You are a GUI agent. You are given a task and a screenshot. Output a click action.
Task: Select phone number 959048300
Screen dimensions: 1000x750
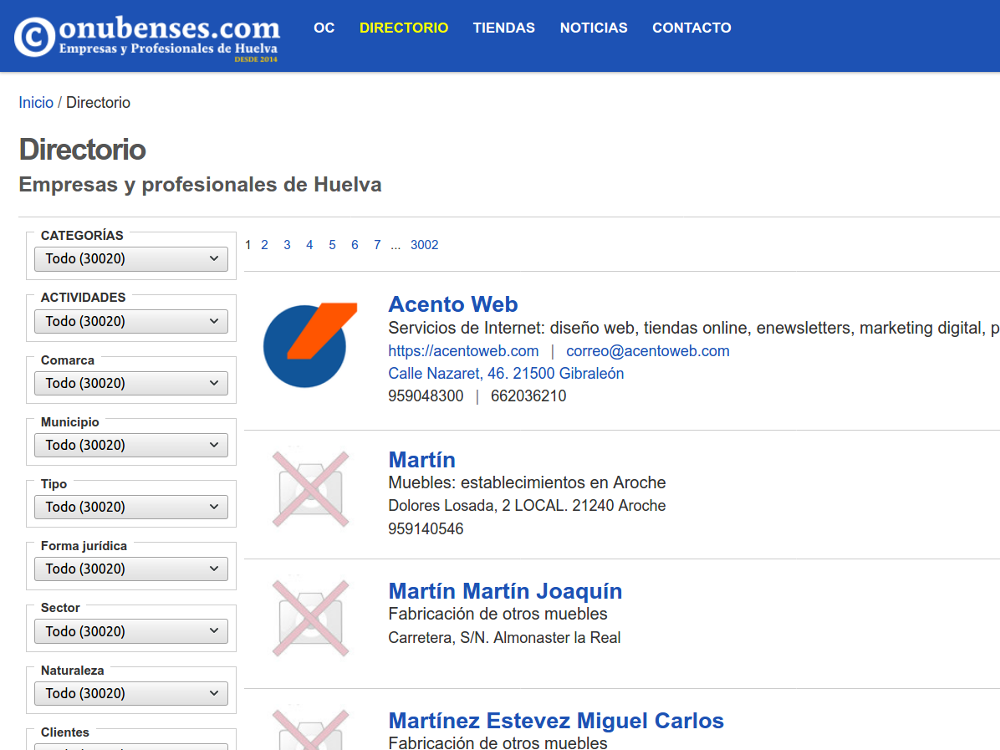[426, 396]
